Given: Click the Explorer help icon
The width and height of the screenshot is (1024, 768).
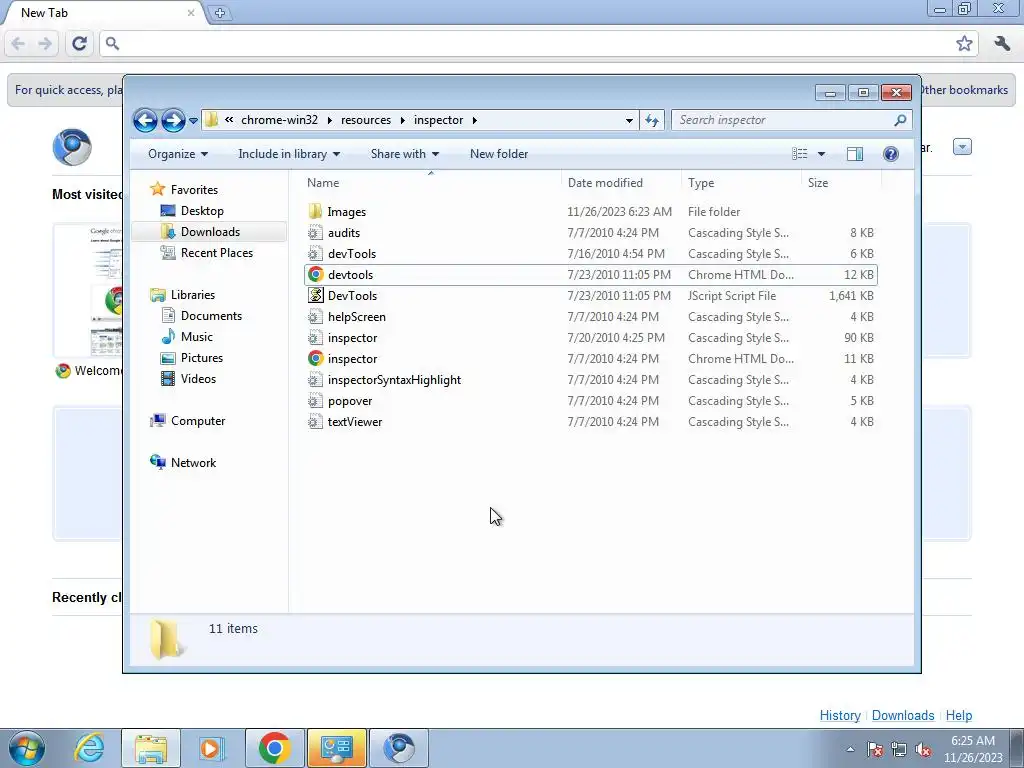Looking at the screenshot, I should click(891, 154).
